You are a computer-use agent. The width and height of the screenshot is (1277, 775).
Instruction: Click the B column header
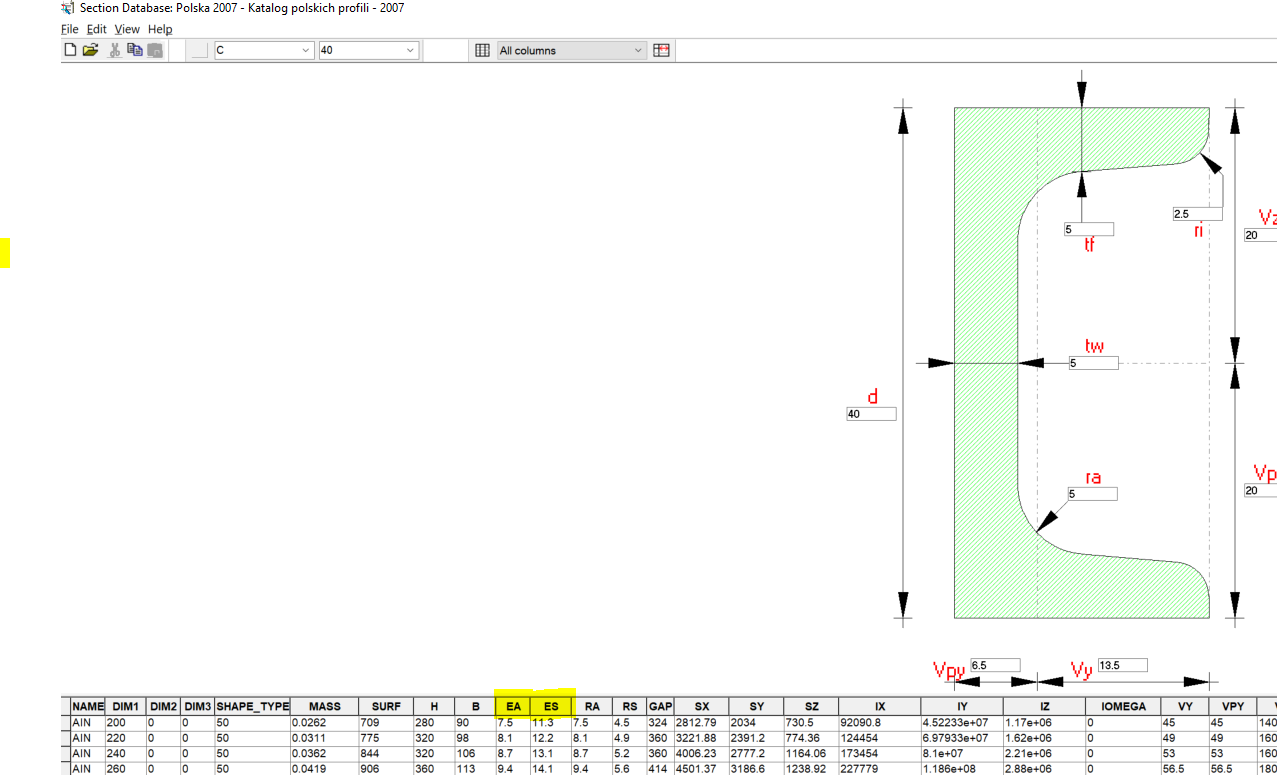click(x=475, y=706)
